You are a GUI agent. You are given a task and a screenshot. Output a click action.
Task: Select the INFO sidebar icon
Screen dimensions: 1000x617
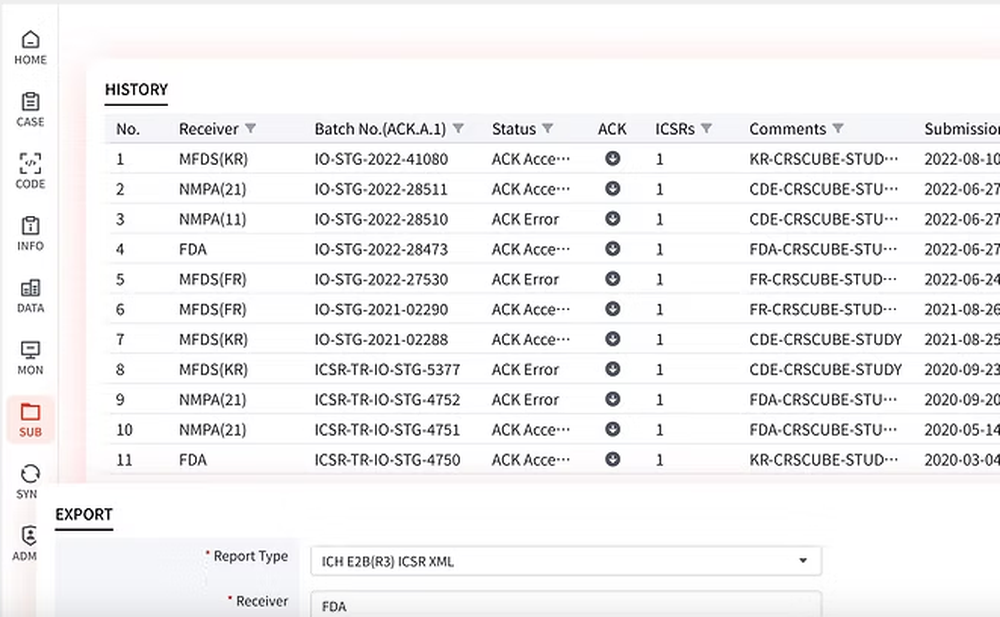tap(30, 233)
